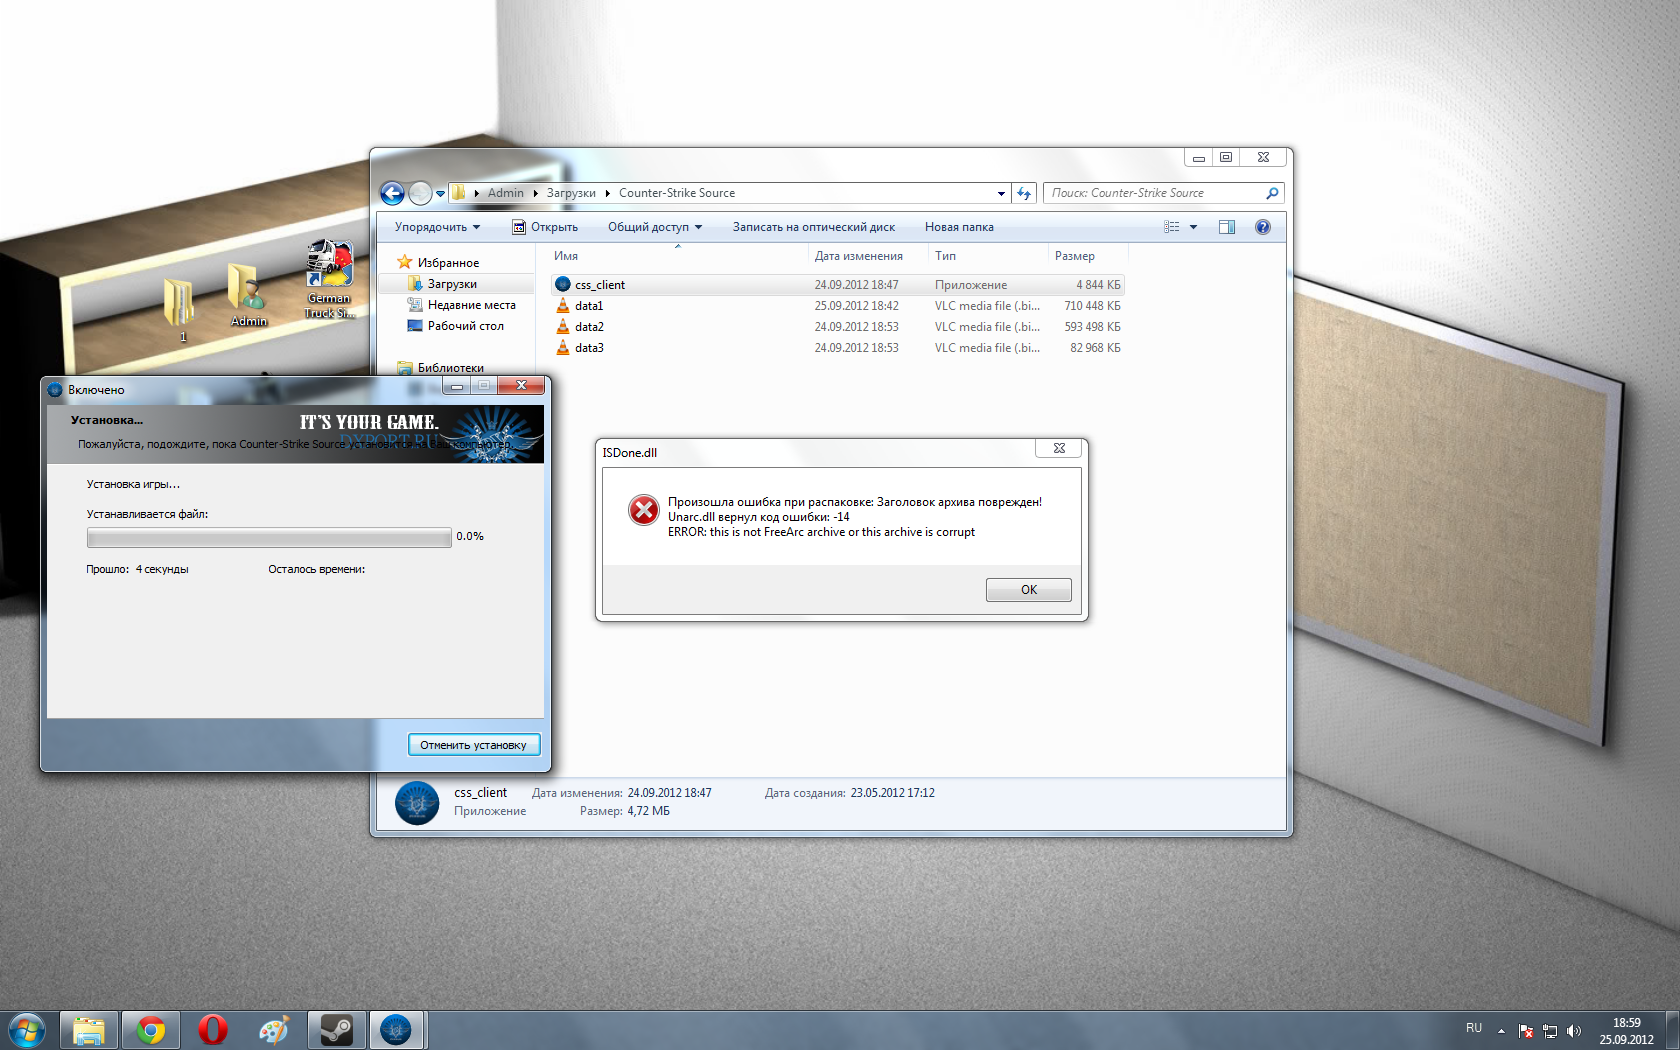Viewport: 1680px width, 1050px height.
Task: Select Admin in the address breadcrumb
Action: (506, 193)
